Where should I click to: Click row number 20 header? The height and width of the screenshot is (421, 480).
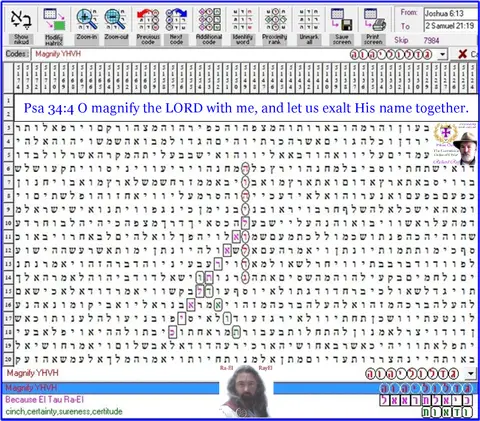[9, 359]
